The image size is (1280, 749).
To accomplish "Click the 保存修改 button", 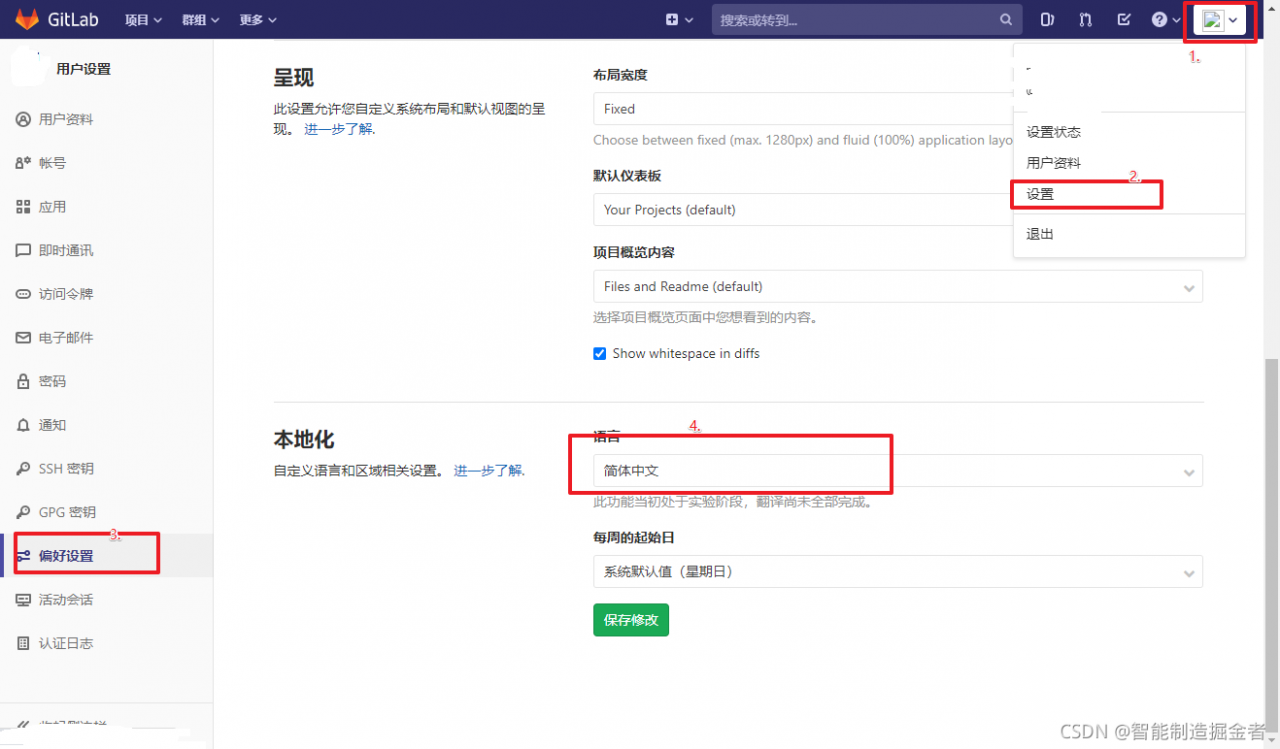I will click(x=631, y=620).
